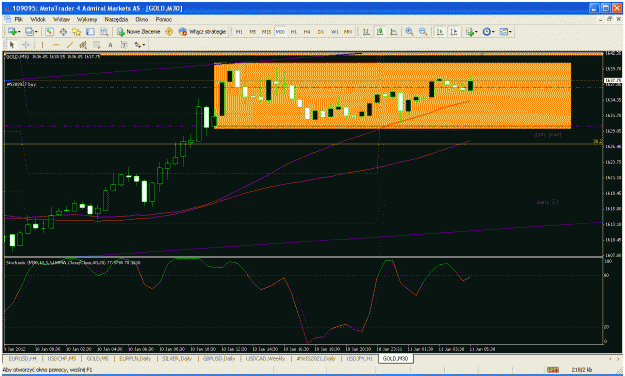Screen dimensions: 625x376
Task: Click the new chart icon
Action: (x=12, y=31)
